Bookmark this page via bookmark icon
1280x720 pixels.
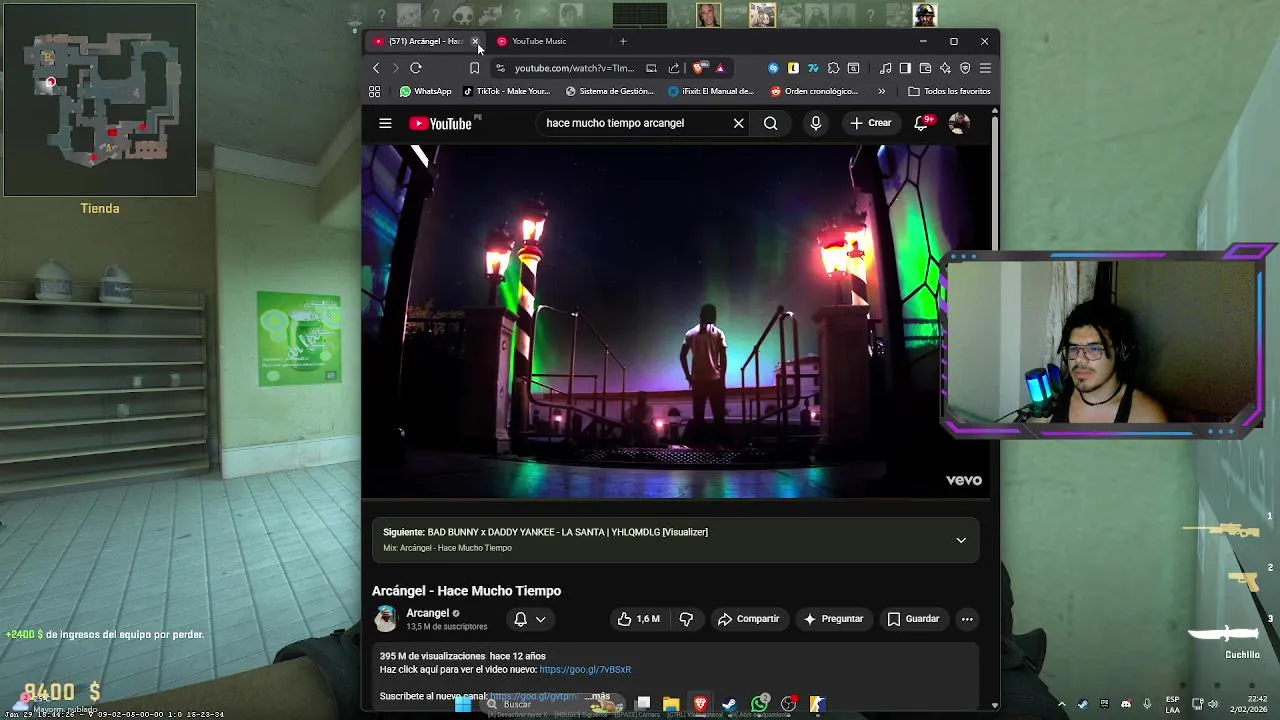pyautogui.click(x=474, y=68)
